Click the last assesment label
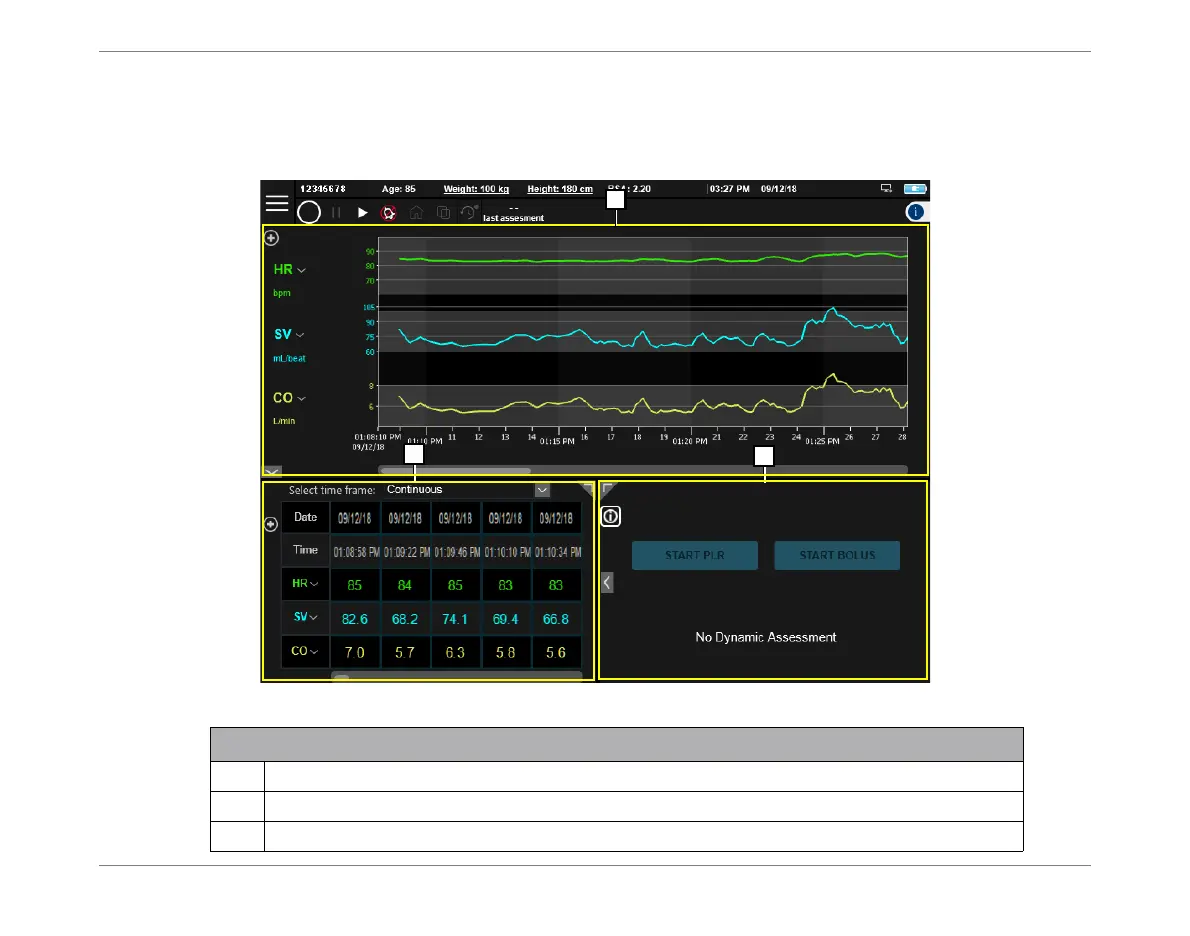 pos(514,219)
